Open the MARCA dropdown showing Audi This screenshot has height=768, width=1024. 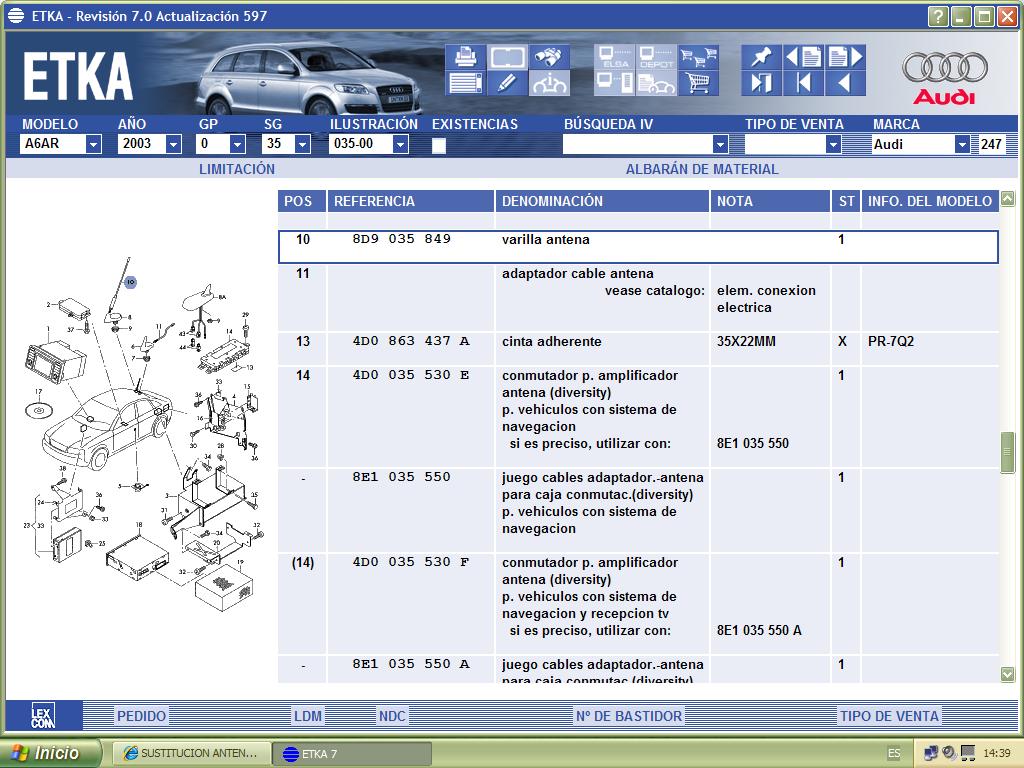point(962,144)
